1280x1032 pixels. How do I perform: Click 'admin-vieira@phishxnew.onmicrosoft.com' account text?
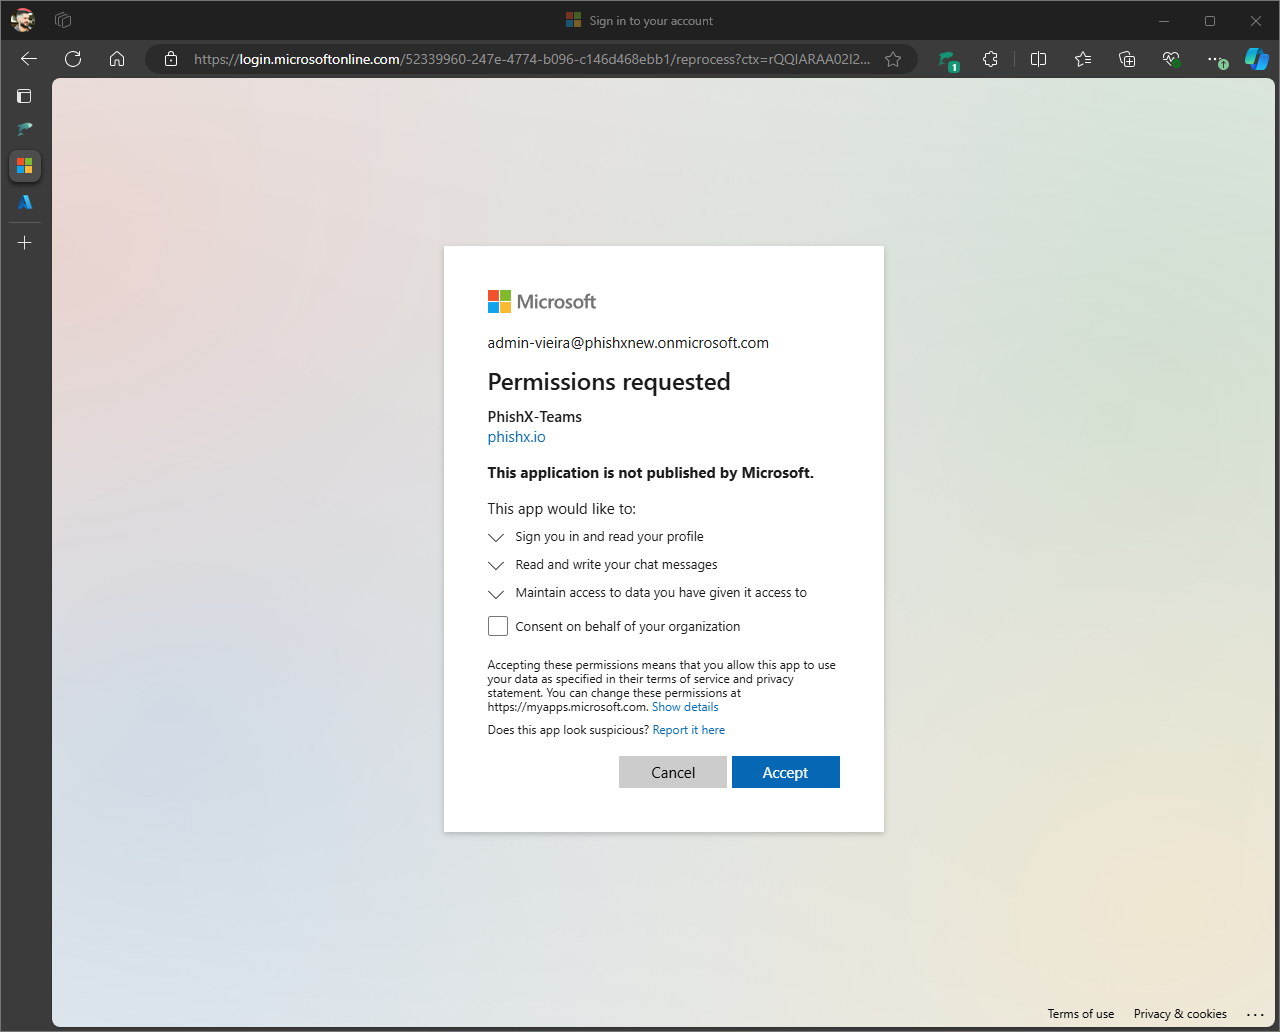pos(628,343)
